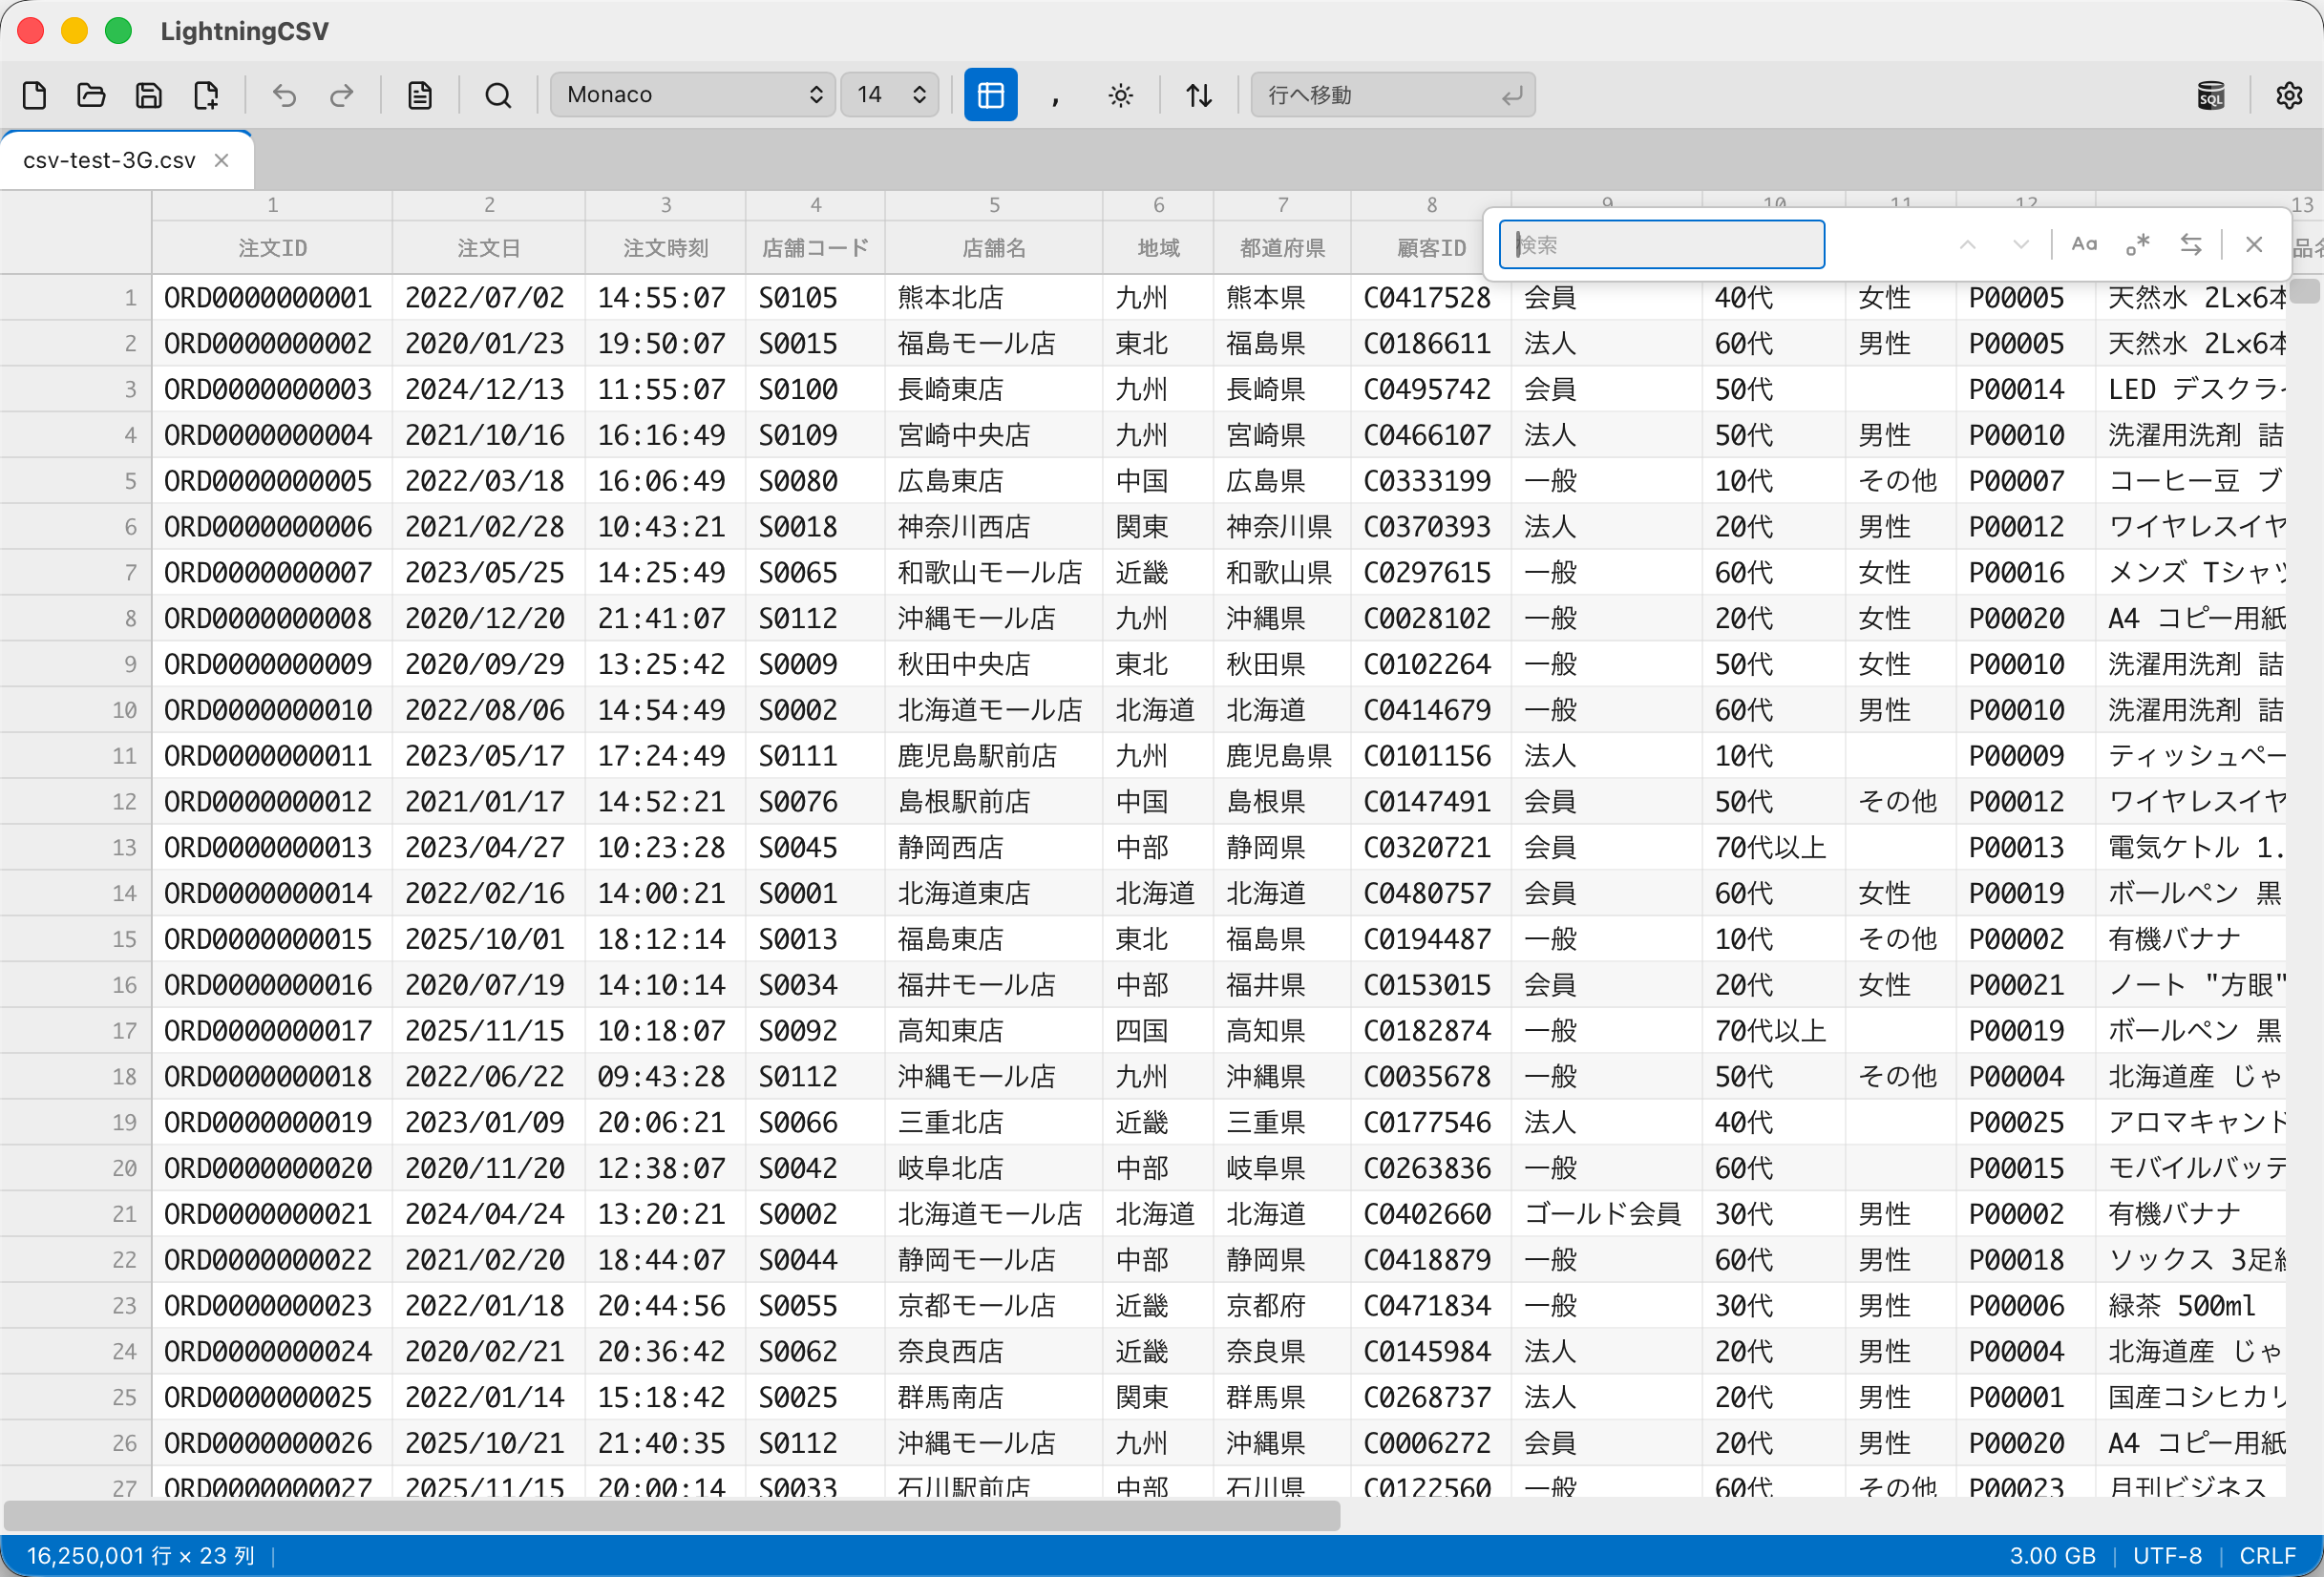Open search with the magnifier icon

[x=498, y=95]
